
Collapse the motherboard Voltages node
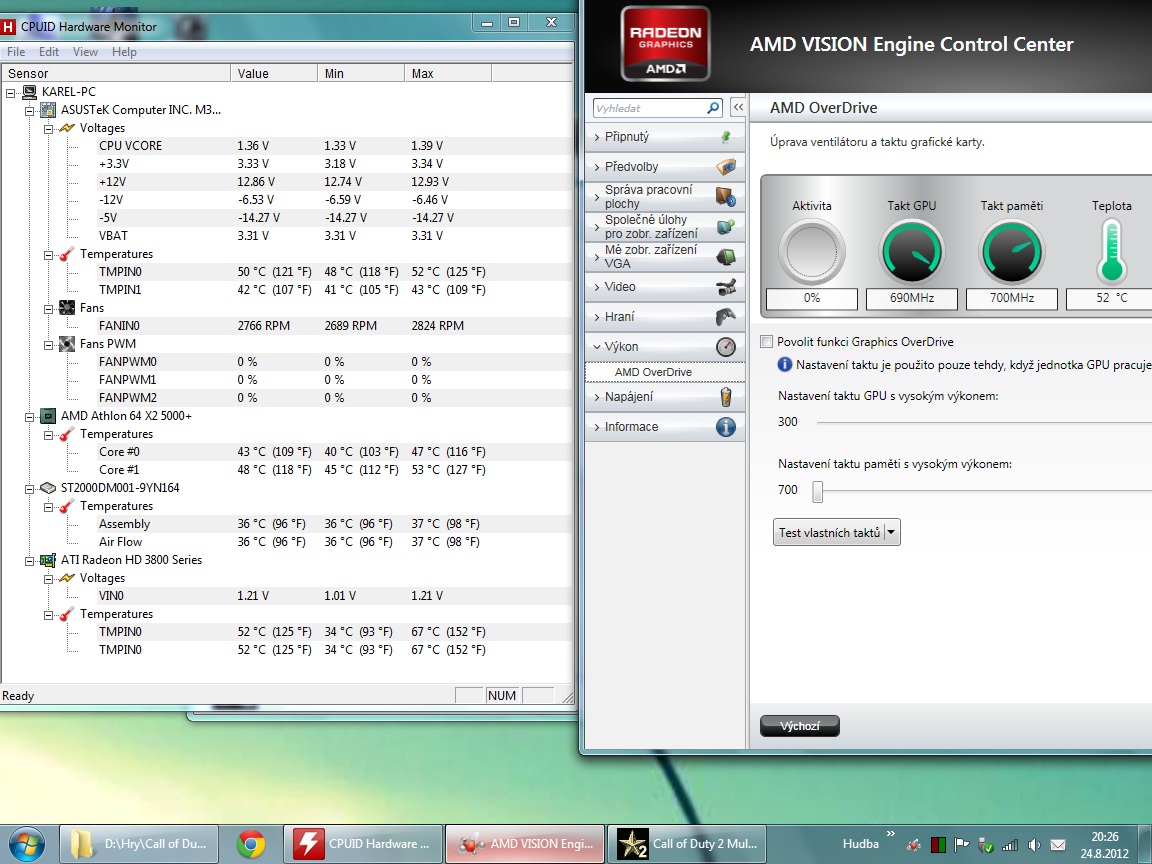click(48, 129)
